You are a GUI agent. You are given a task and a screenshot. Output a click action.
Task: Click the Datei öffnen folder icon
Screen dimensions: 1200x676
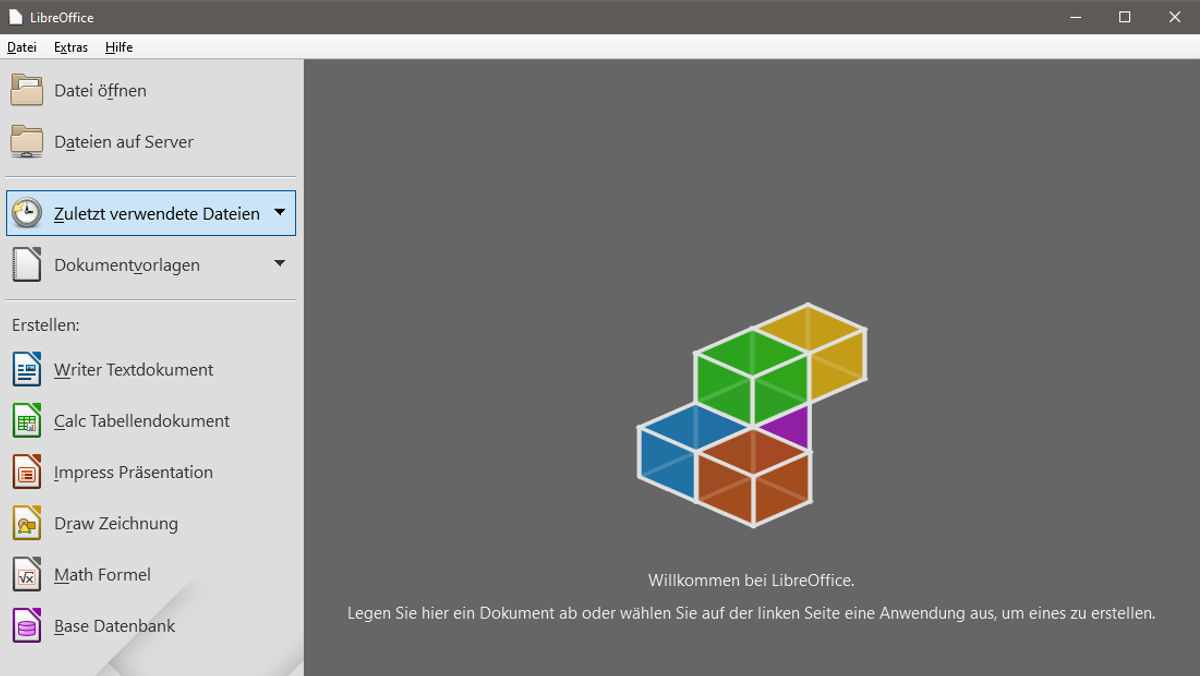[x=27, y=90]
